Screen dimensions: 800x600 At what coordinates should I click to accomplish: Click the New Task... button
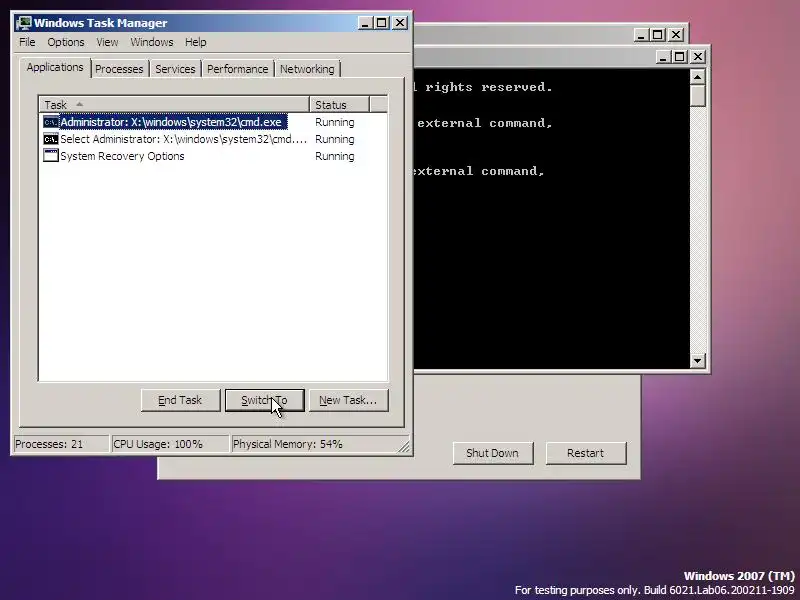coord(348,400)
